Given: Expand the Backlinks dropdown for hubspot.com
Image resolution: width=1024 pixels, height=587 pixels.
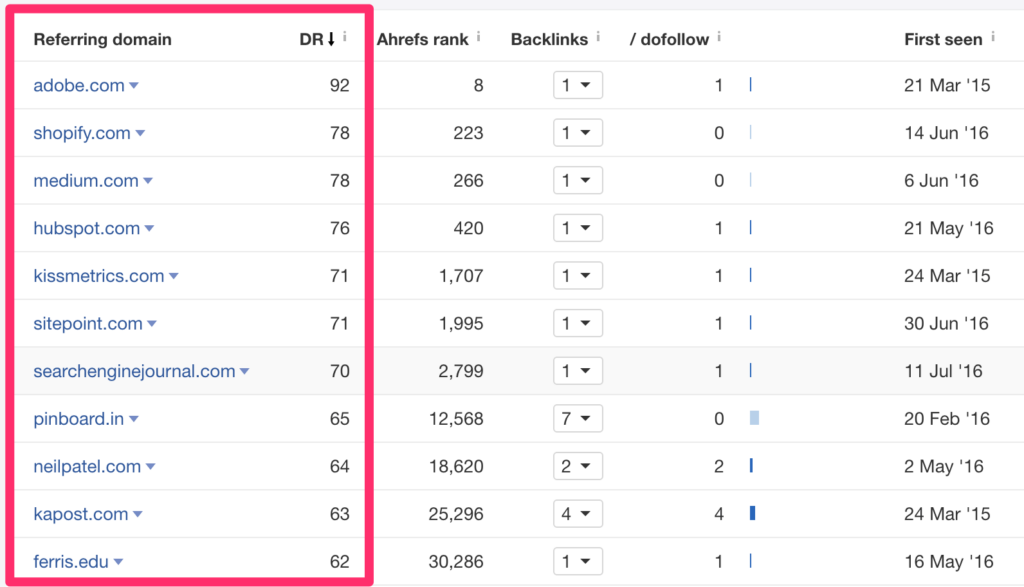Looking at the screenshot, I should coord(577,228).
